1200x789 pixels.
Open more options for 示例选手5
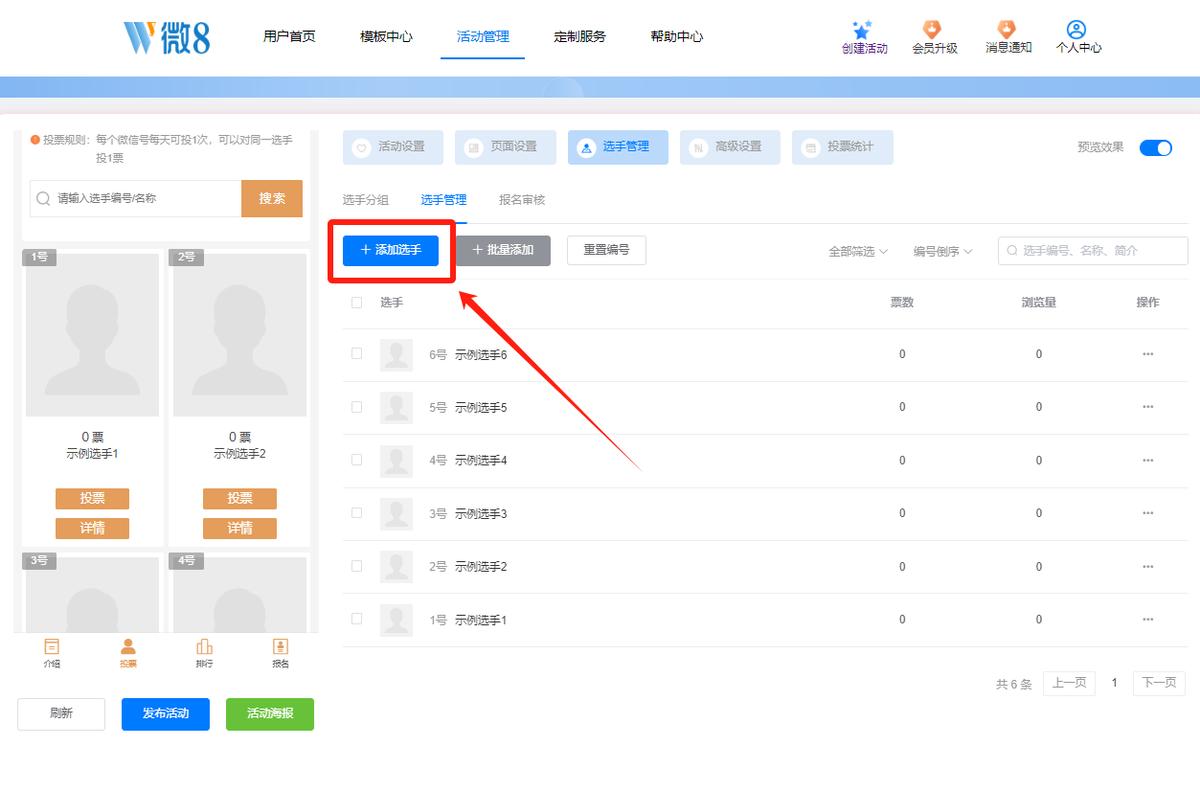coord(1147,407)
